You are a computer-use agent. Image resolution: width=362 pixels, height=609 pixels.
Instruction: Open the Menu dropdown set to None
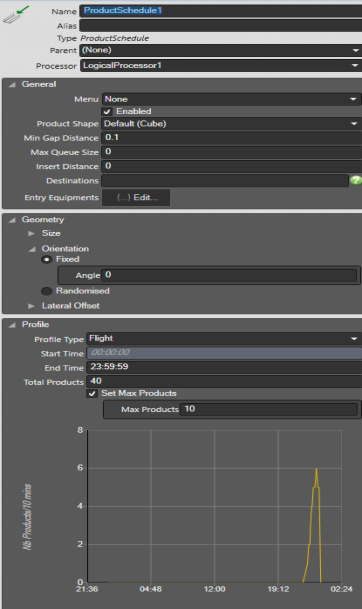[231, 99]
